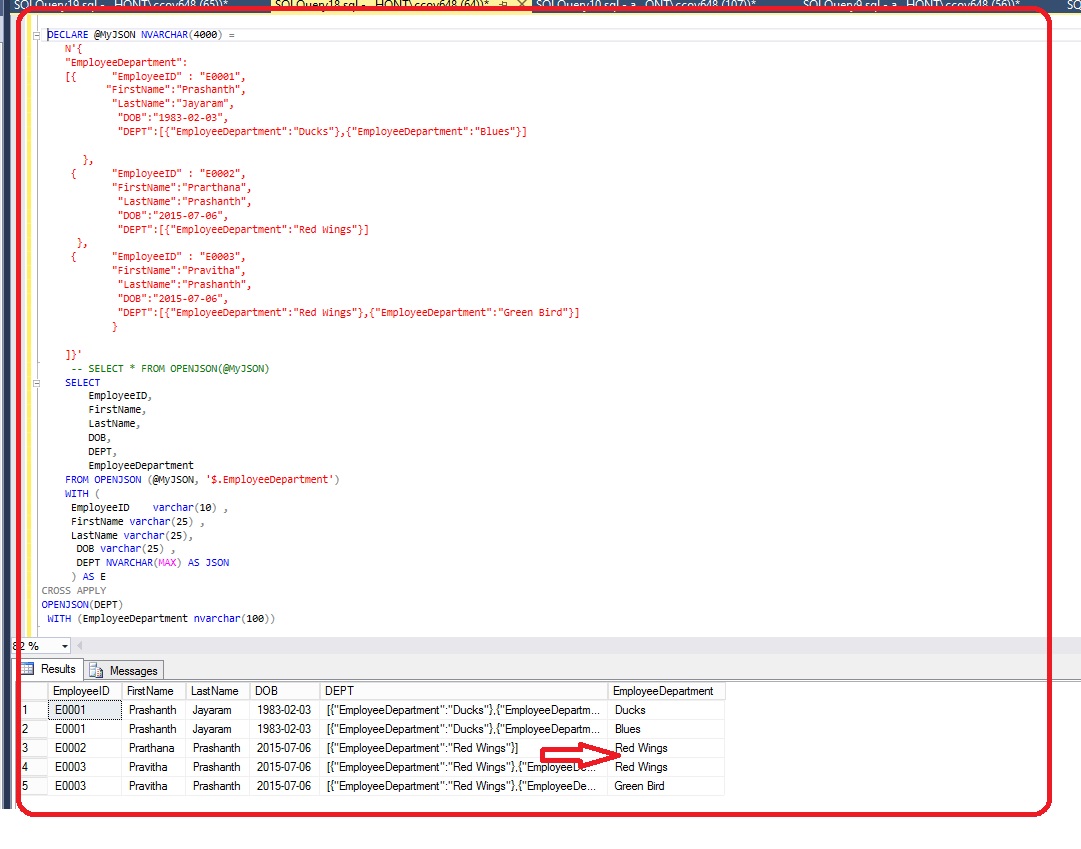Select the DOB column header in results

[x=284, y=691]
